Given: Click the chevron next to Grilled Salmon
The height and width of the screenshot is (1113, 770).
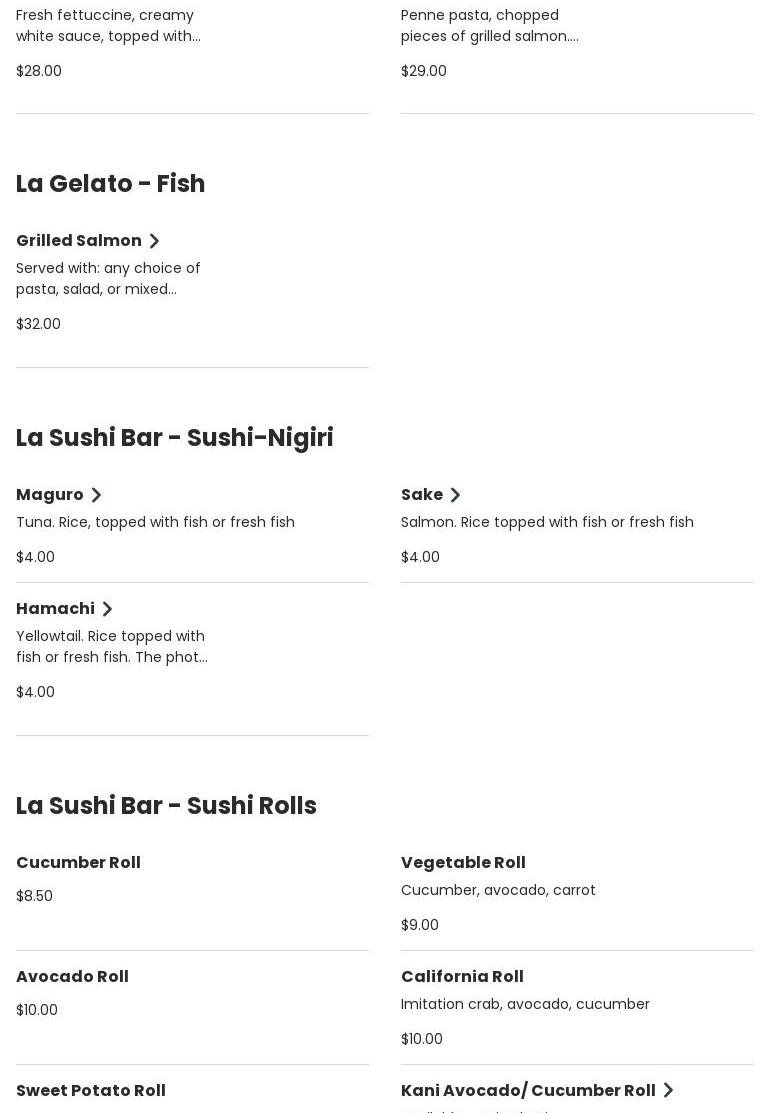Looking at the screenshot, I should [154, 241].
